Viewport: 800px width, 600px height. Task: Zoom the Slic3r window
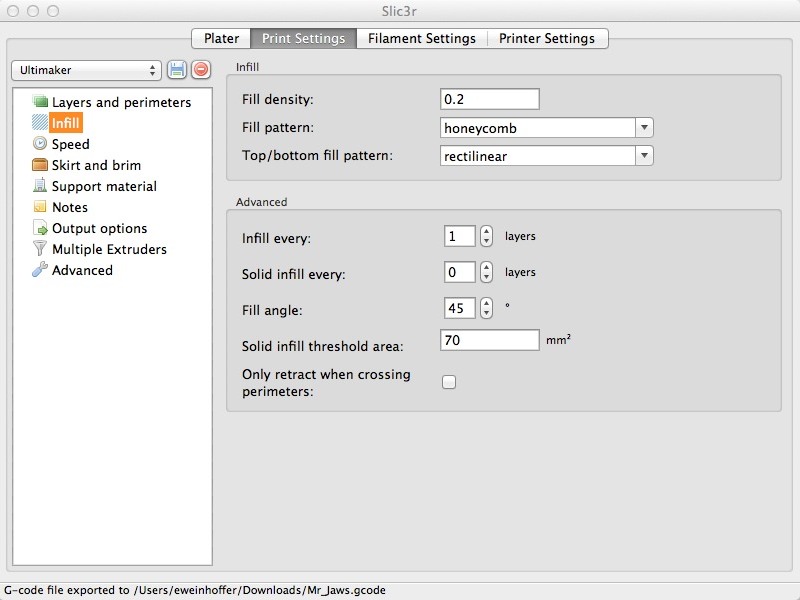tap(53, 11)
